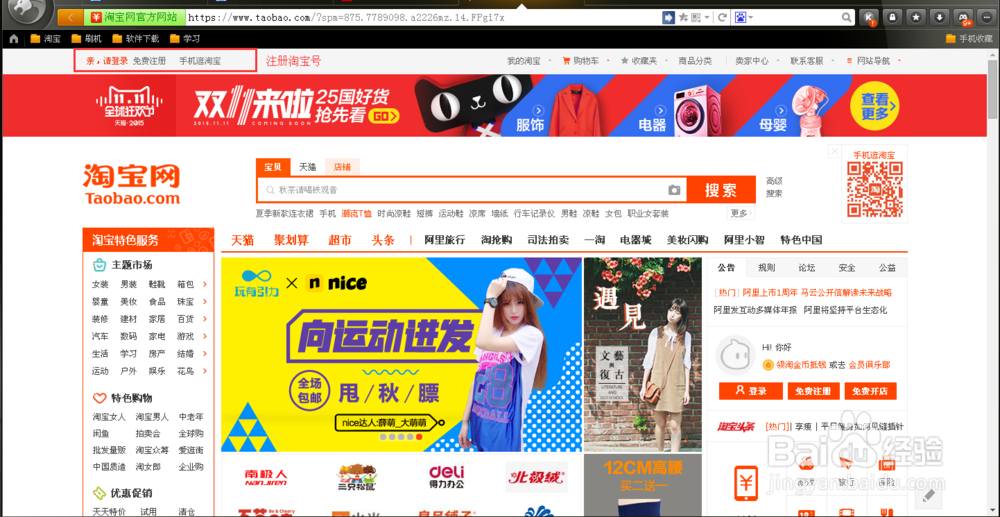This screenshot has width=1000, height=517.
Task: Open the K extension icon in toolbar
Action: (869, 18)
